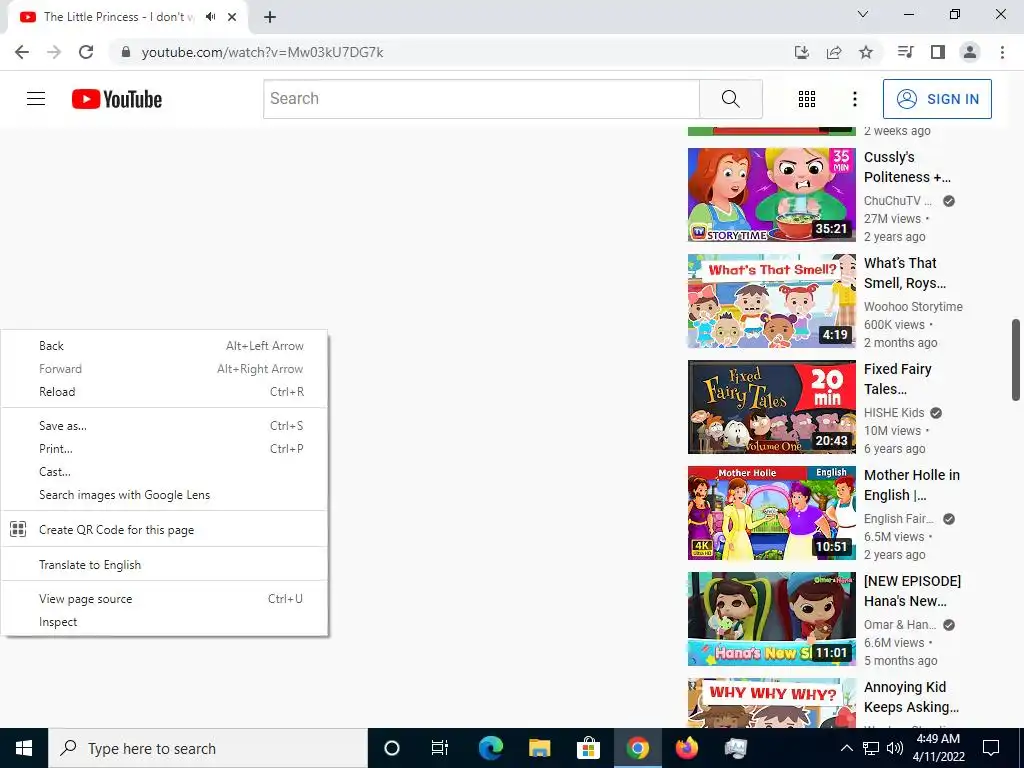This screenshot has width=1024, height=768.
Task: Open Cortana circle icon on taskbar
Action: [392, 748]
